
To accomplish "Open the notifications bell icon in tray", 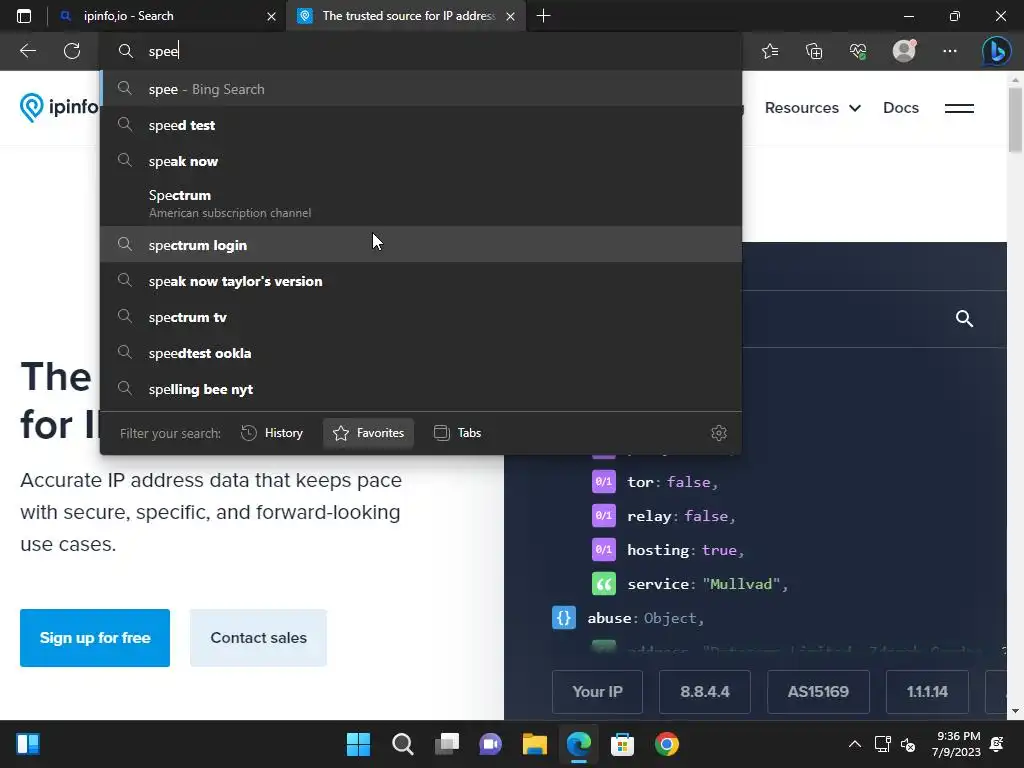I will coord(997,744).
